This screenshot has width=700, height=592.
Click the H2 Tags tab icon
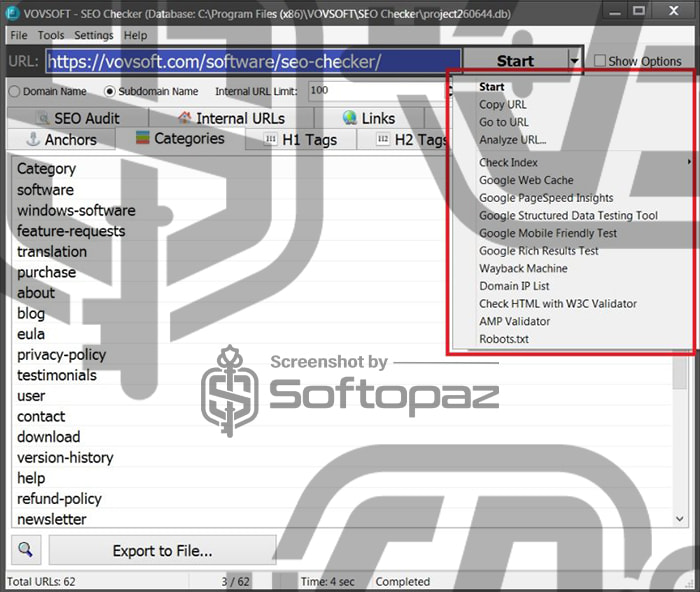click(x=383, y=138)
